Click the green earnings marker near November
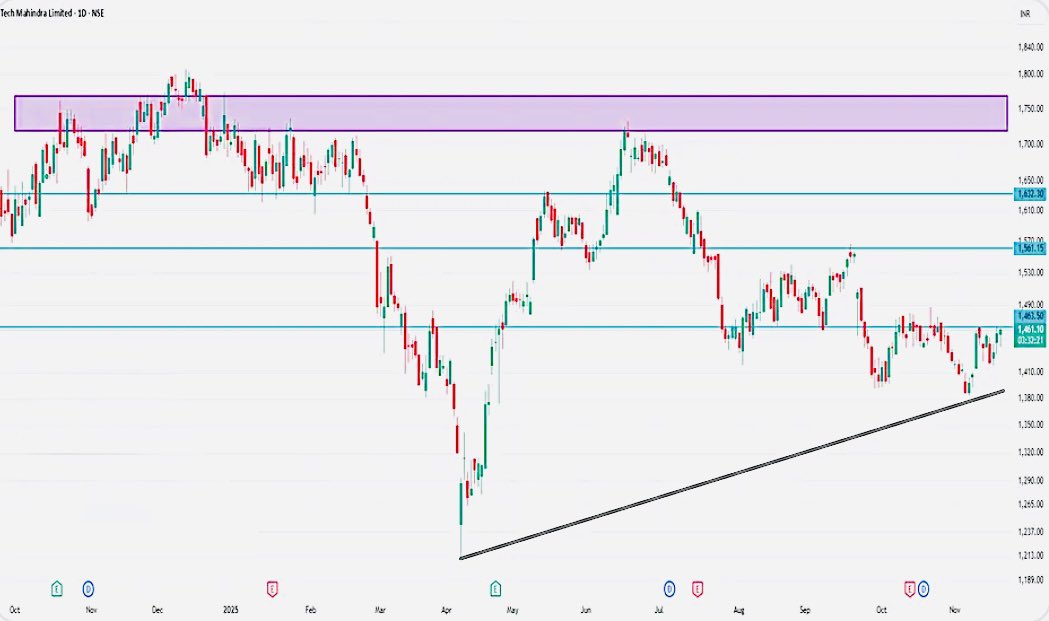 [57, 589]
